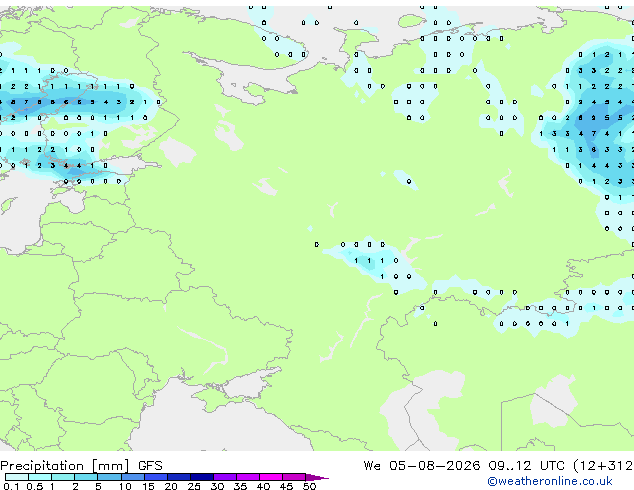Click the 30–35 mm purple legend box

click(225, 477)
